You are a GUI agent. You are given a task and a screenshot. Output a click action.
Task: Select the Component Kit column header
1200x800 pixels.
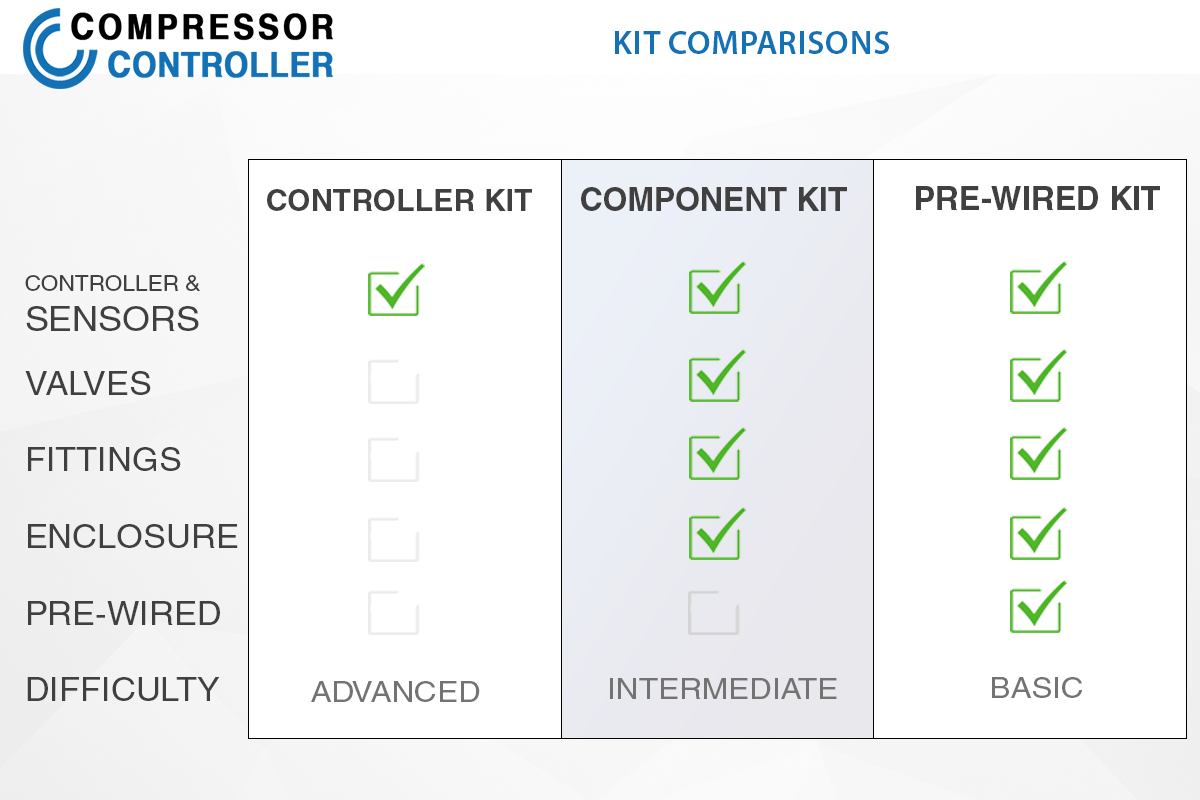[714, 199]
